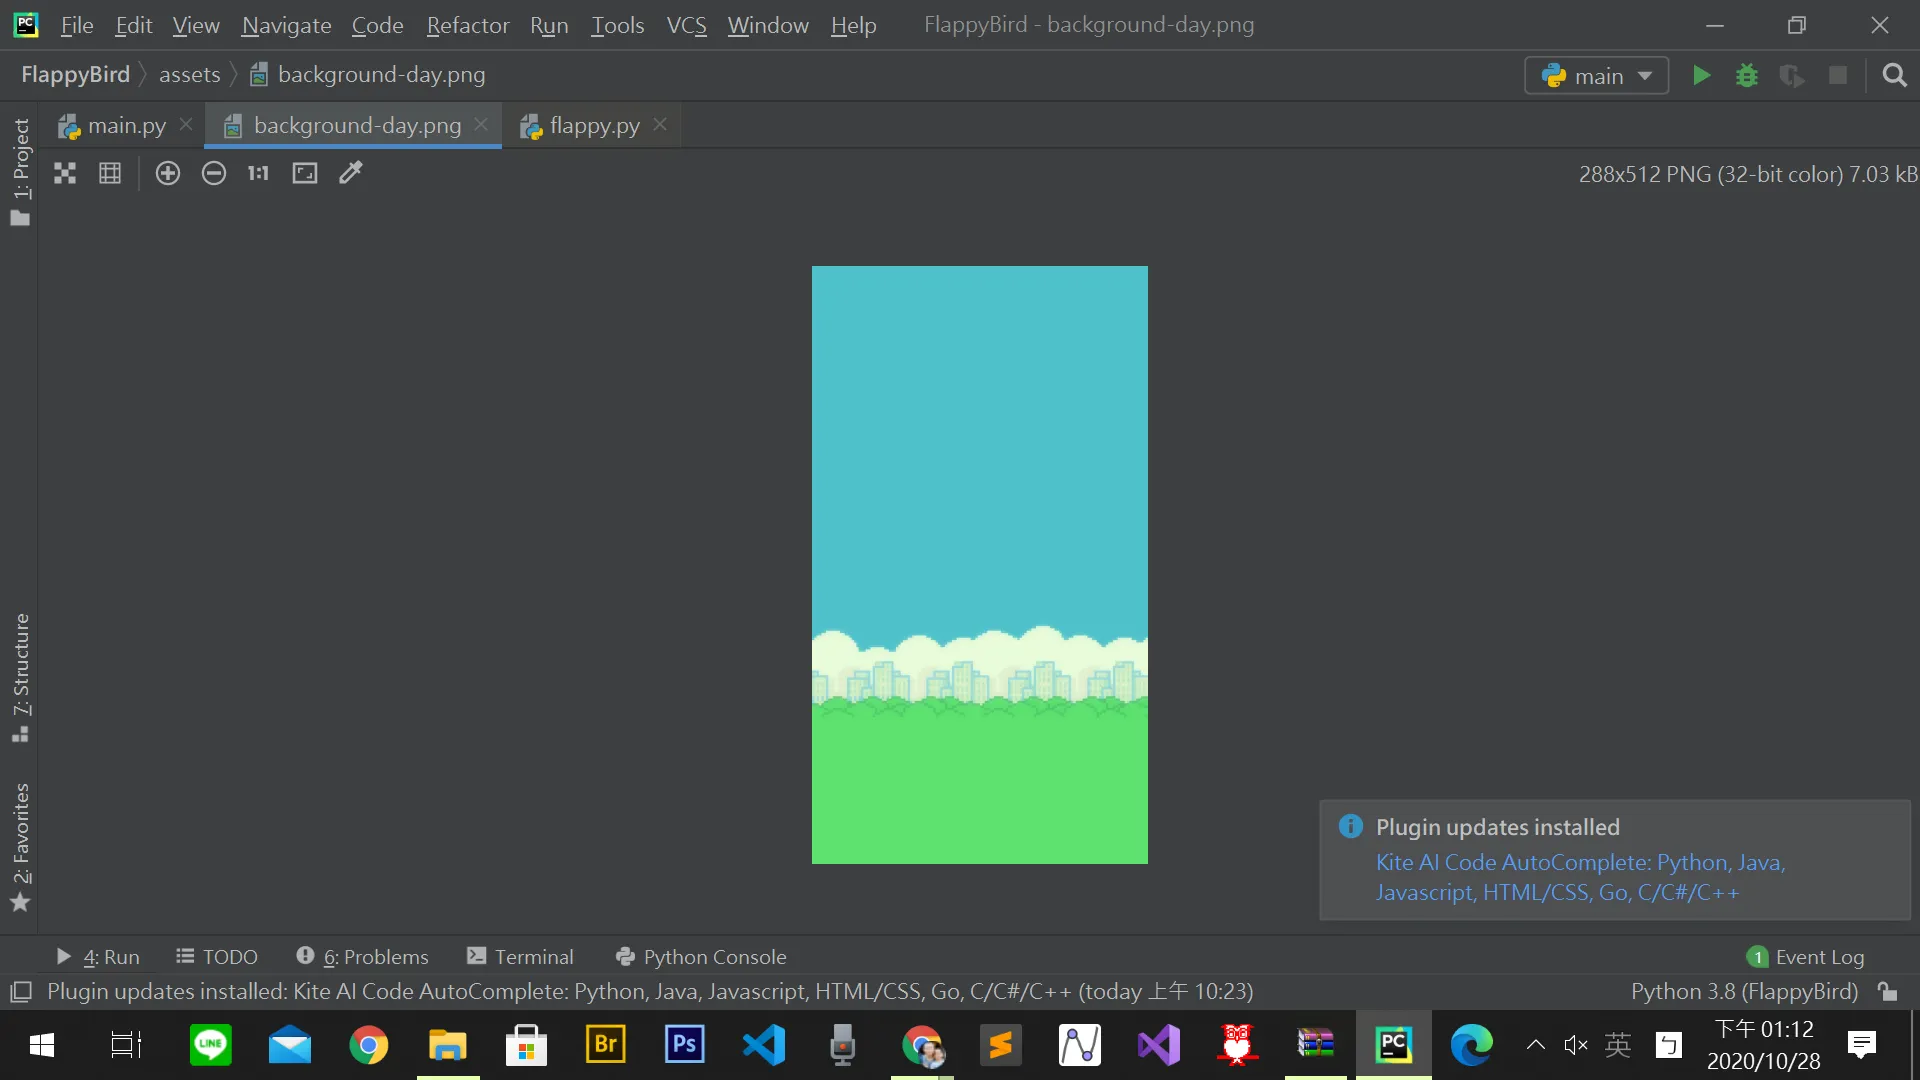
Task: Toggle transparency chessboard in image viewer
Action: 65,173
